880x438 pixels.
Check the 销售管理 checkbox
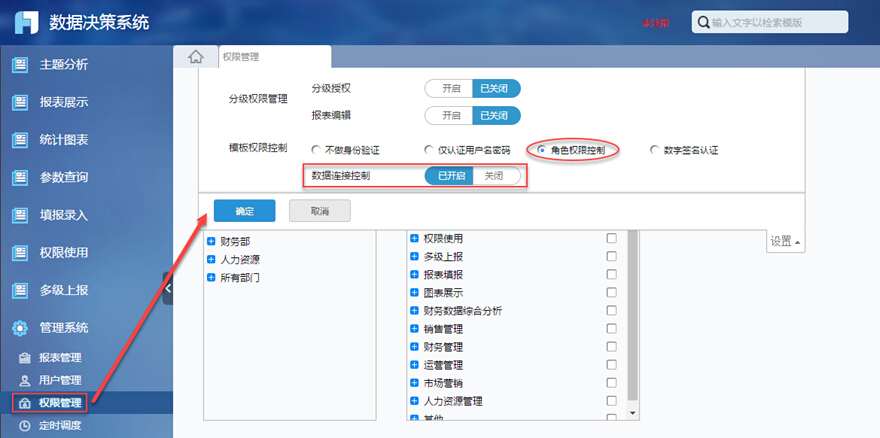pos(611,328)
